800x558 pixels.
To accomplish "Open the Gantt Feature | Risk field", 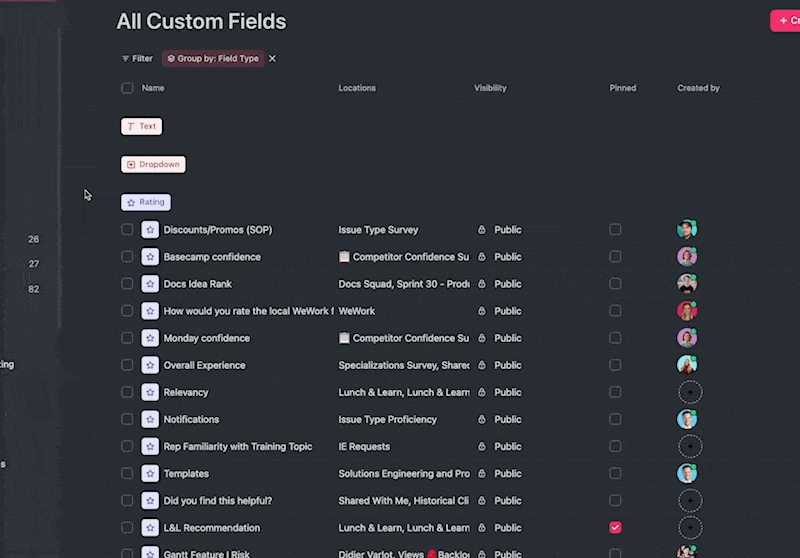I will click(207, 554).
